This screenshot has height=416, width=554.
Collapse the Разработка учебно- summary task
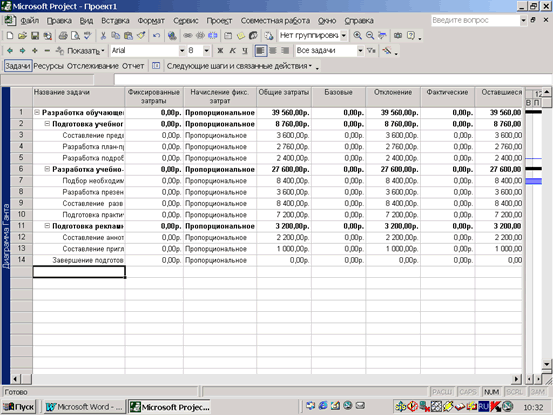coord(47,169)
